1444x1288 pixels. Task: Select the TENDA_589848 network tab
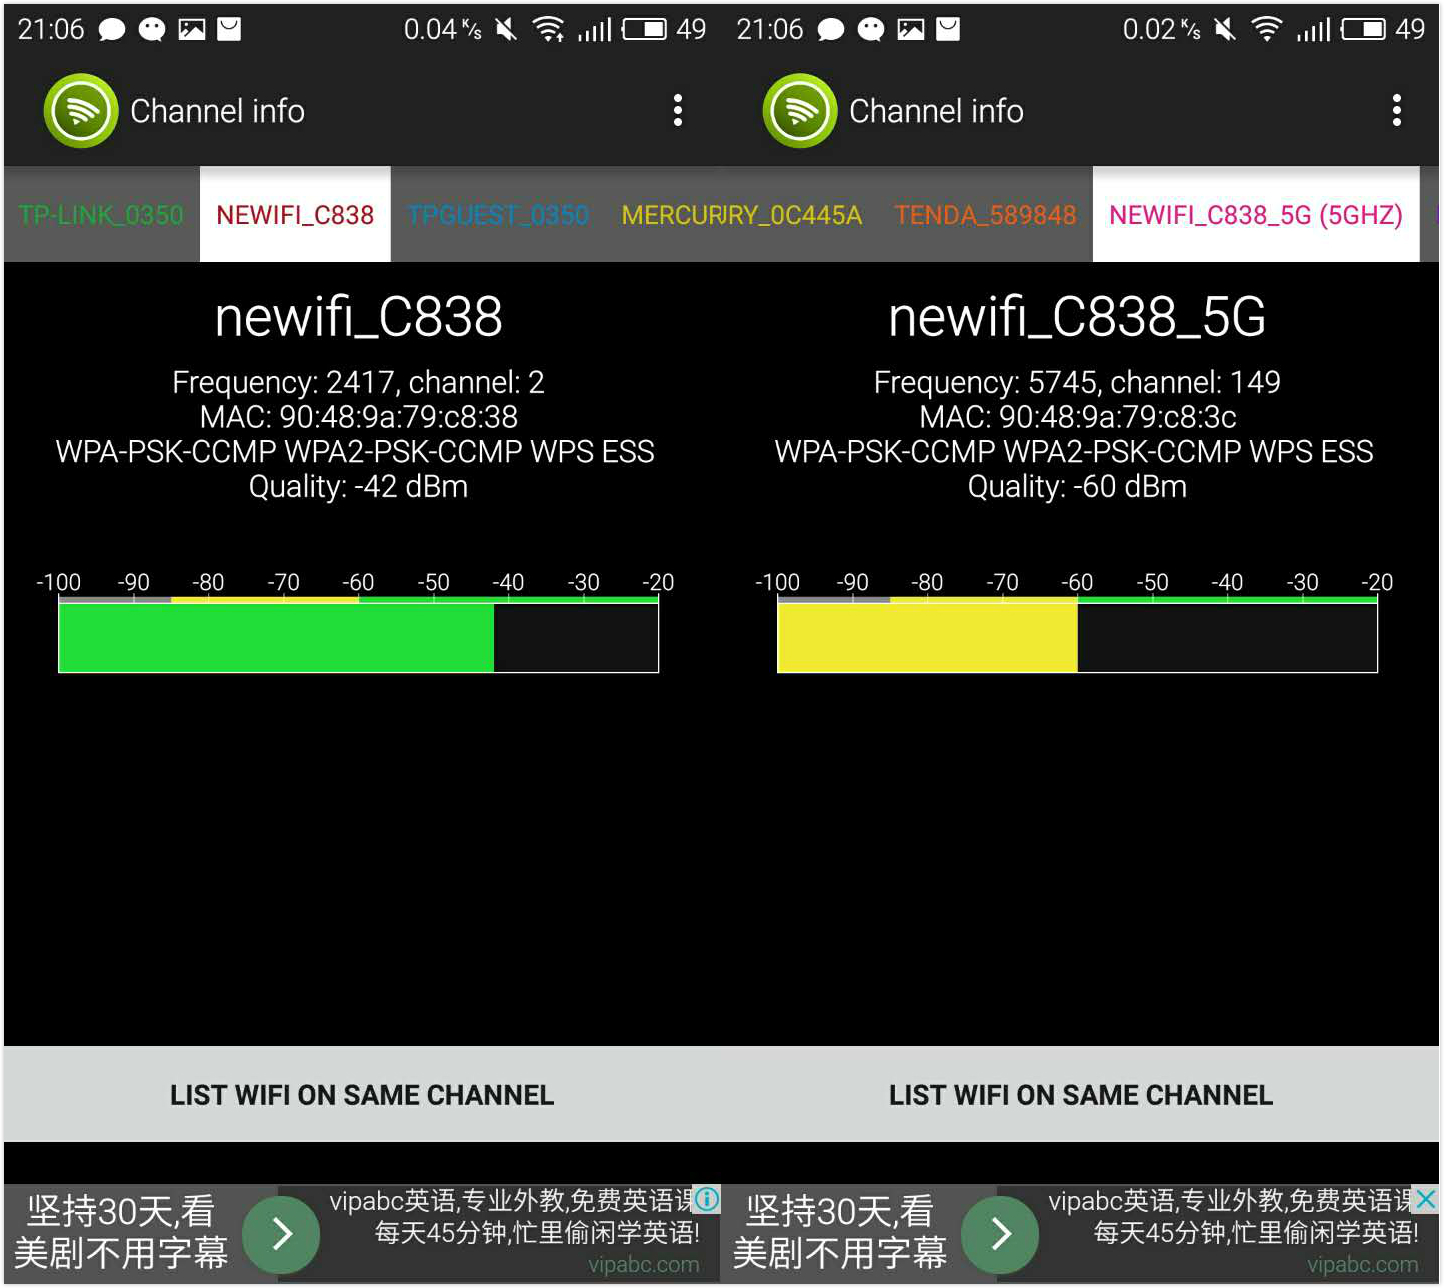pyautogui.click(x=984, y=214)
